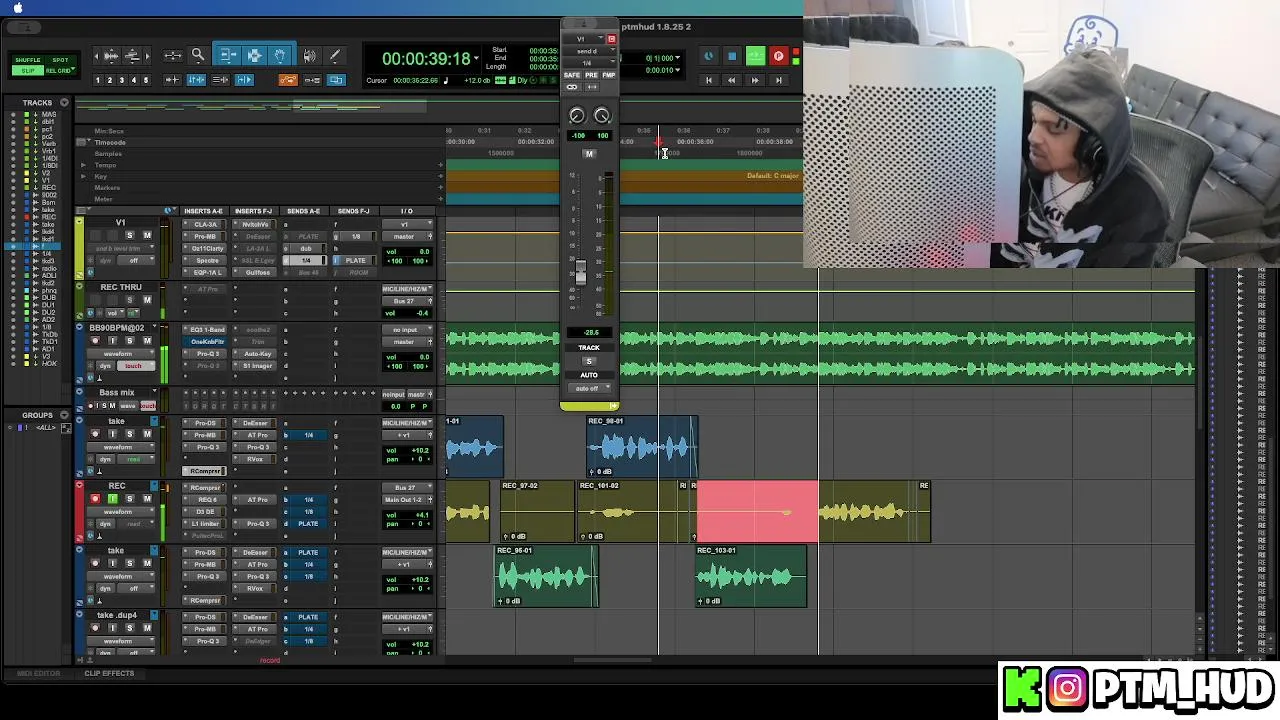Open the CLIP EFFECTS tab

point(109,673)
